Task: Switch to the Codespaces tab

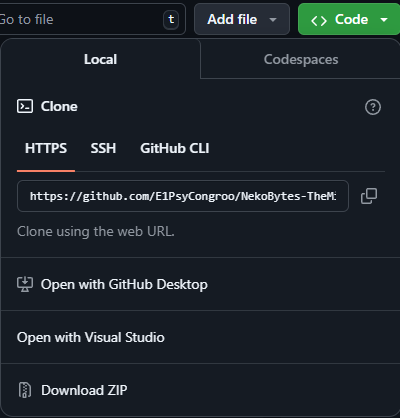Action: click(301, 59)
